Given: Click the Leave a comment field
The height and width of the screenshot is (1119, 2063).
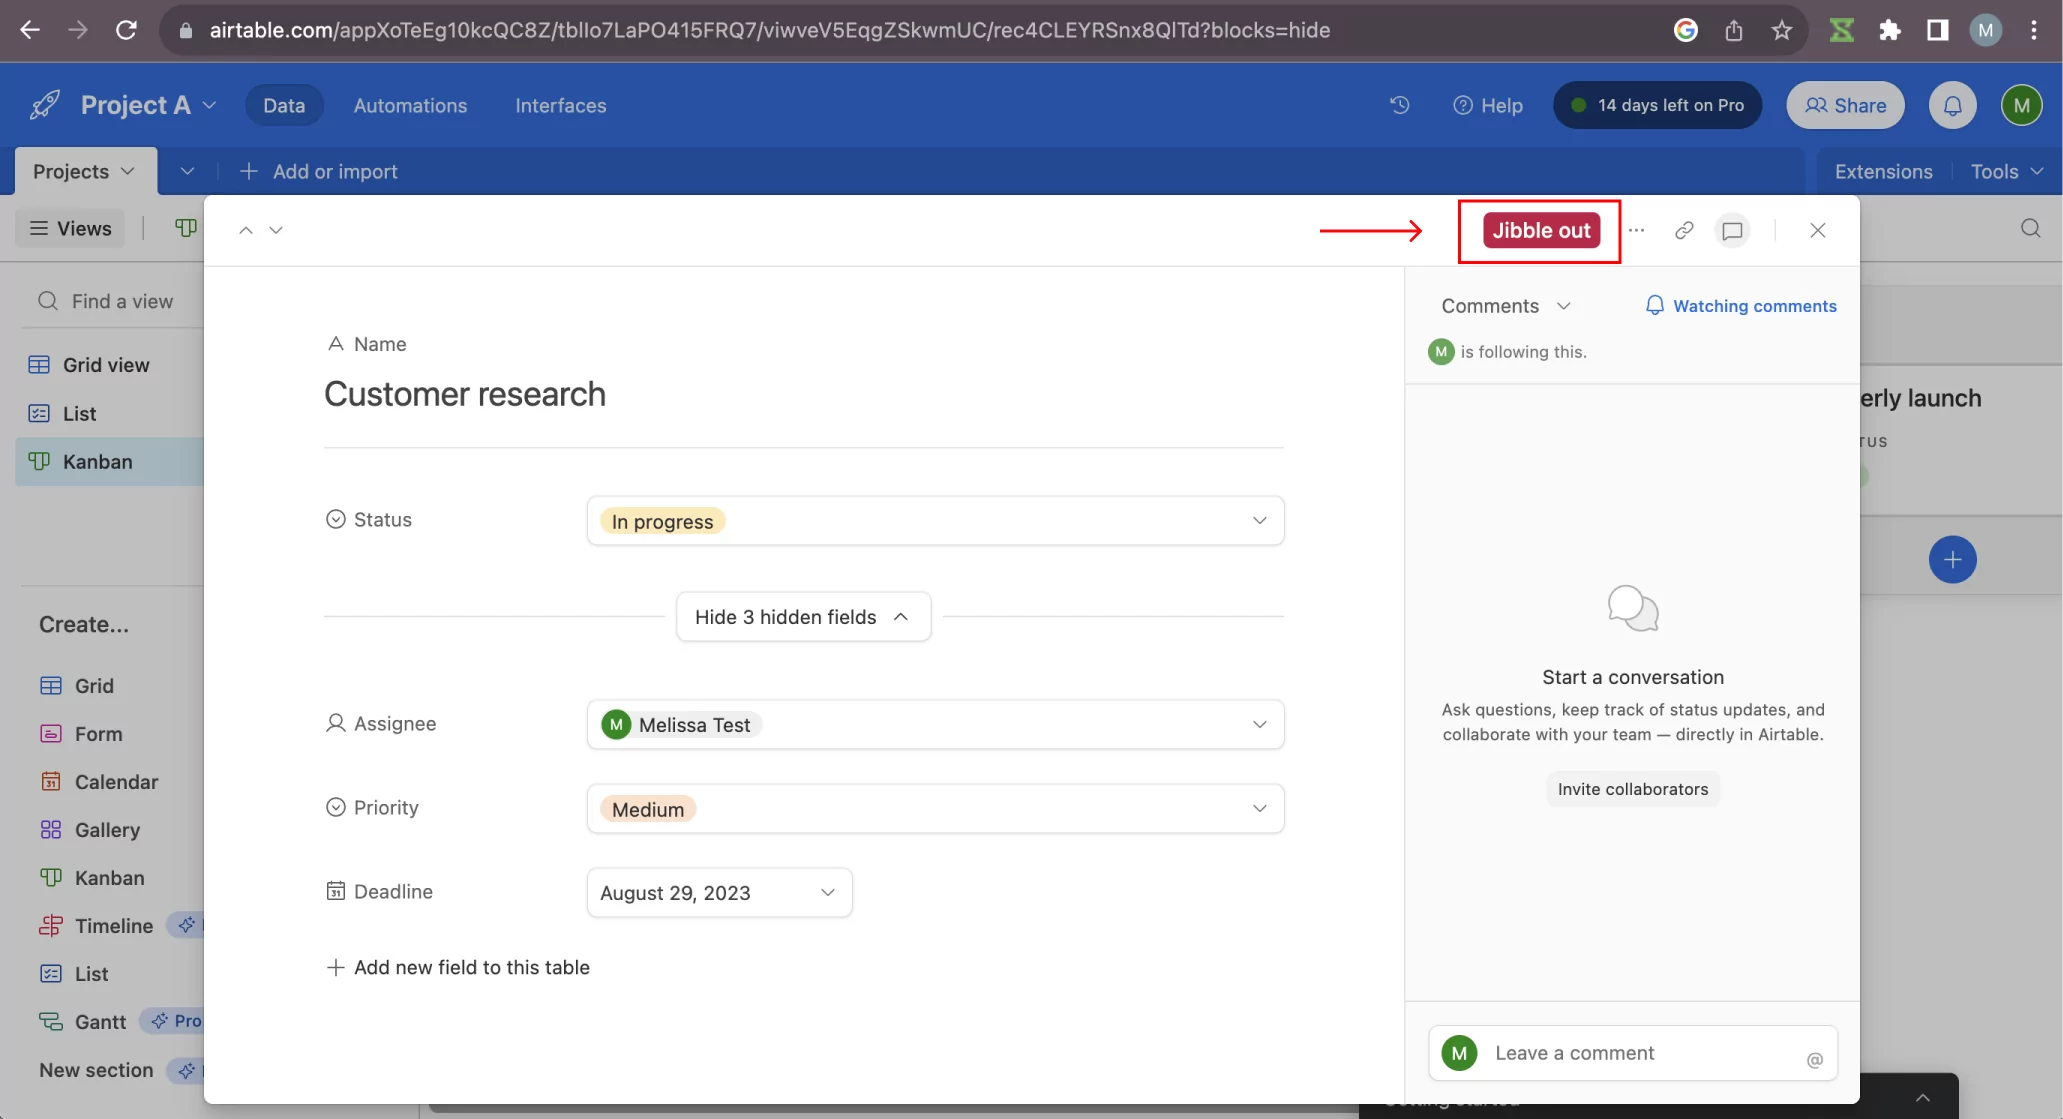Looking at the screenshot, I should pyautogui.click(x=1632, y=1053).
